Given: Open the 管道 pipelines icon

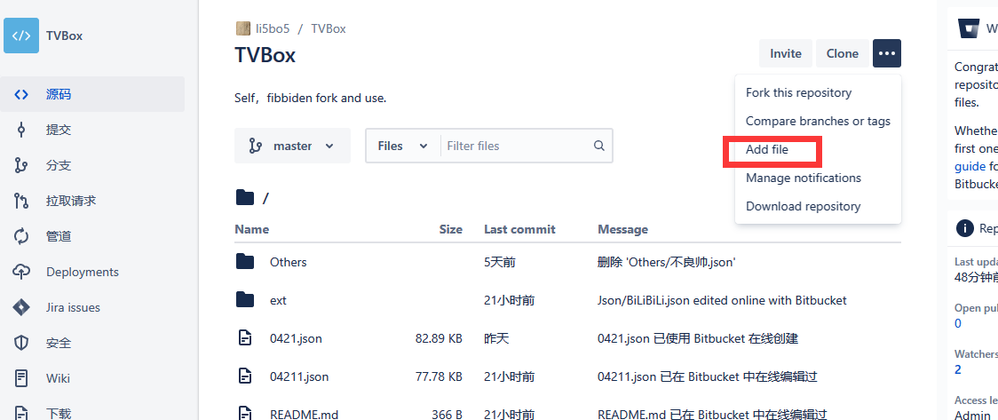Looking at the screenshot, I should pos(21,237).
